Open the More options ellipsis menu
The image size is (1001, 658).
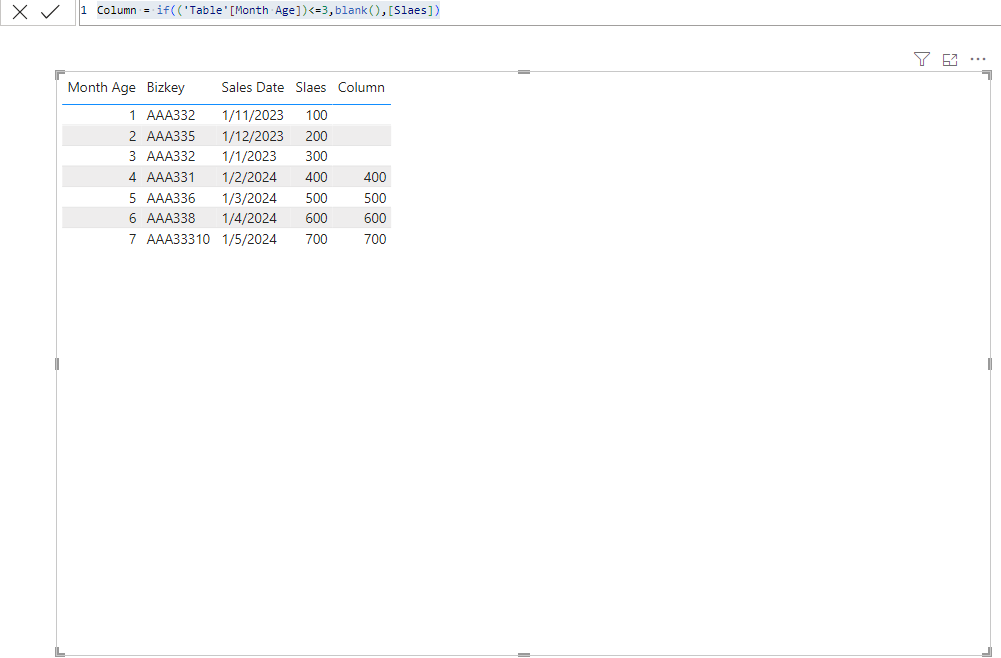[978, 59]
